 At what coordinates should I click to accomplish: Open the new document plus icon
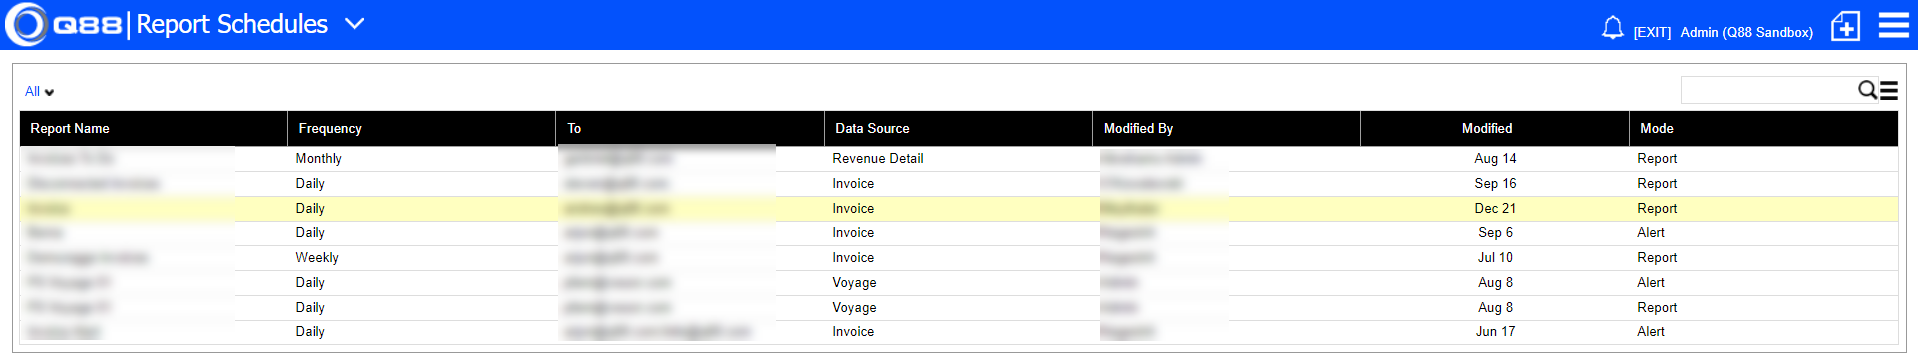(x=1845, y=26)
